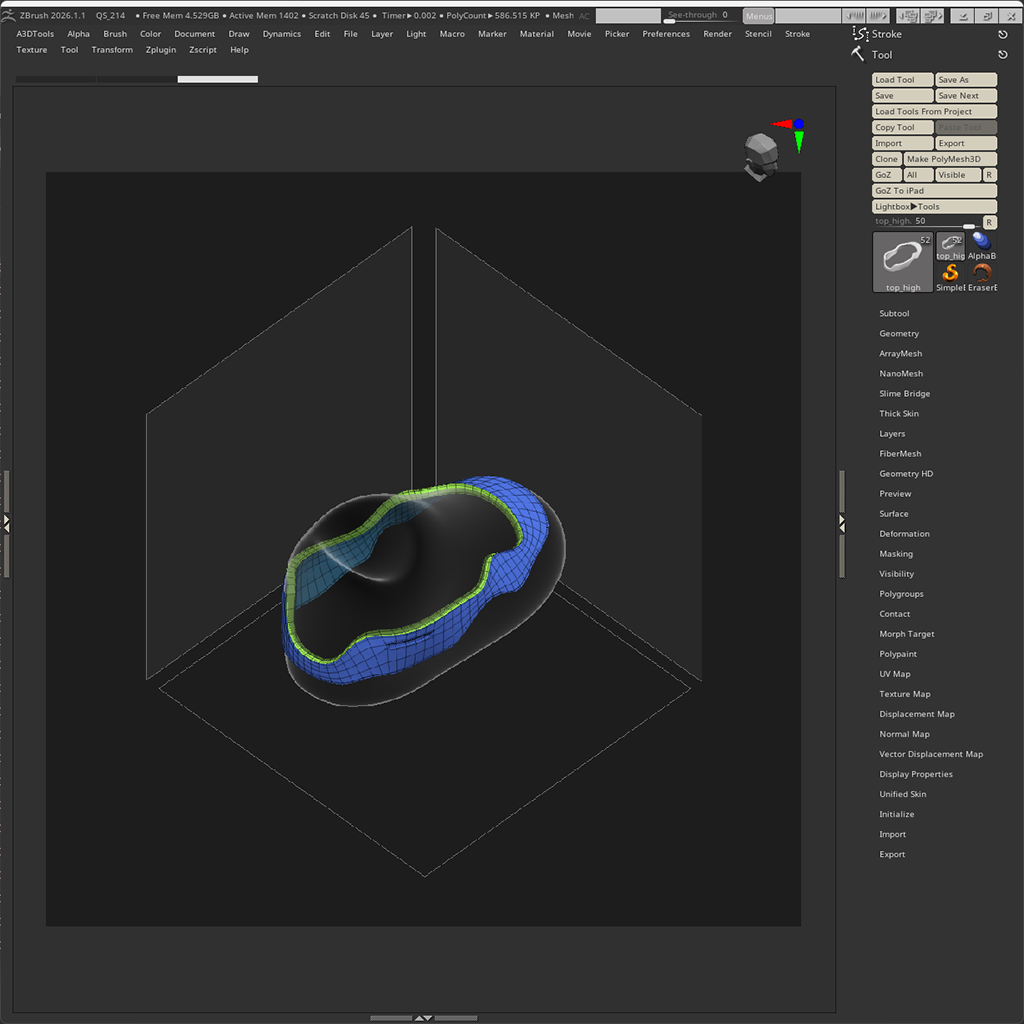Click the R button next to GoZ Visible
Image resolution: width=1024 pixels, height=1024 pixels.
pyautogui.click(x=989, y=175)
